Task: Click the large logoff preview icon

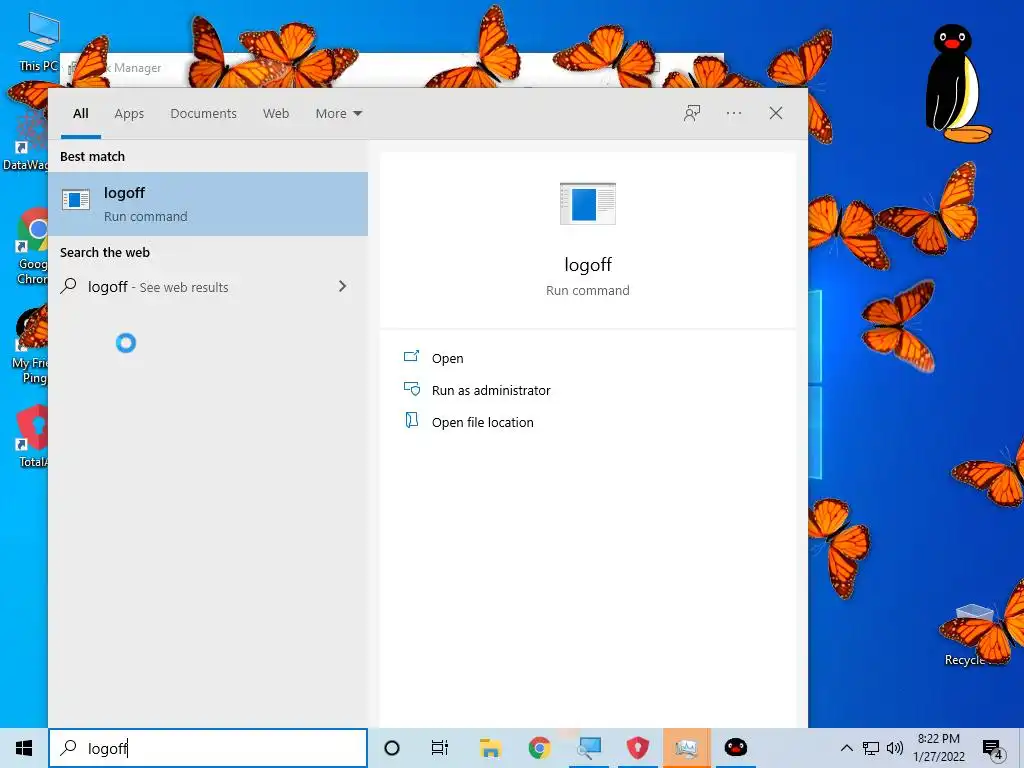Action: [x=588, y=204]
